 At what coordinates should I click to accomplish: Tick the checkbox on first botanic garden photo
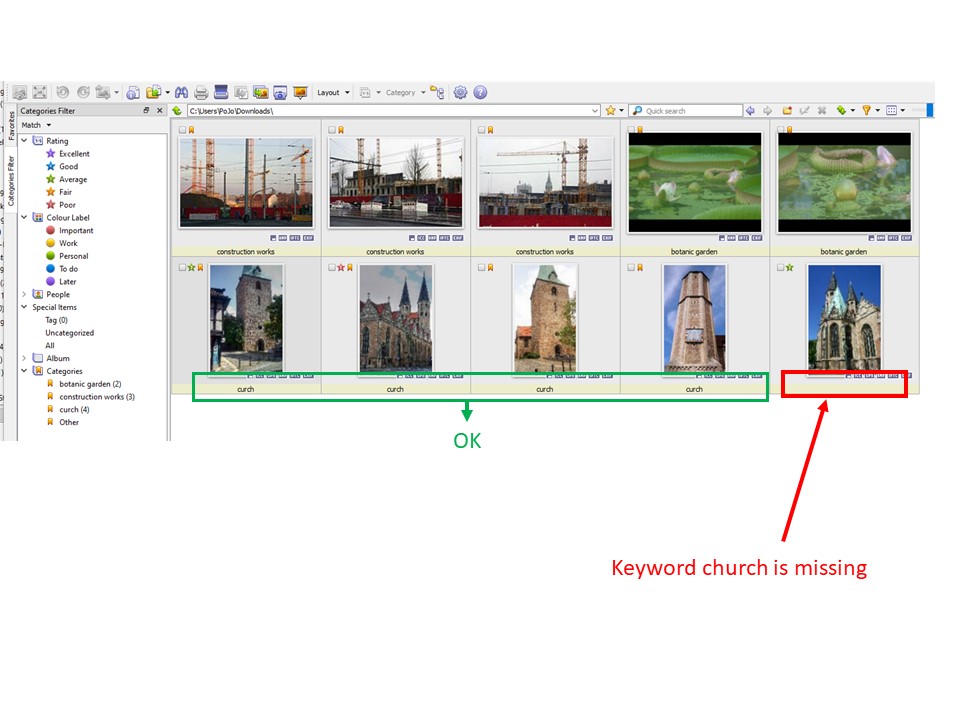tap(632, 130)
